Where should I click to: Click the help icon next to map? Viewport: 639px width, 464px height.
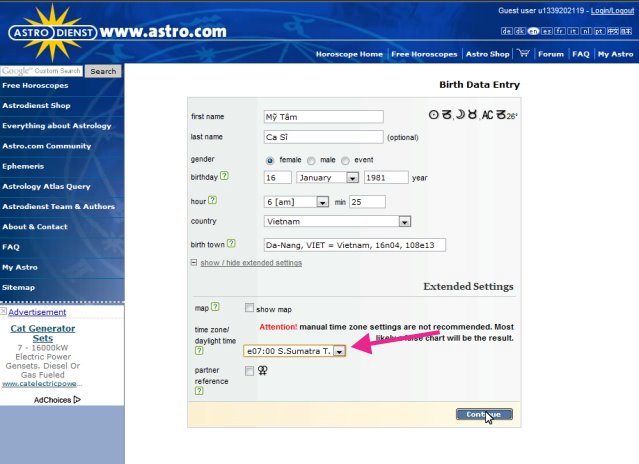215,306
